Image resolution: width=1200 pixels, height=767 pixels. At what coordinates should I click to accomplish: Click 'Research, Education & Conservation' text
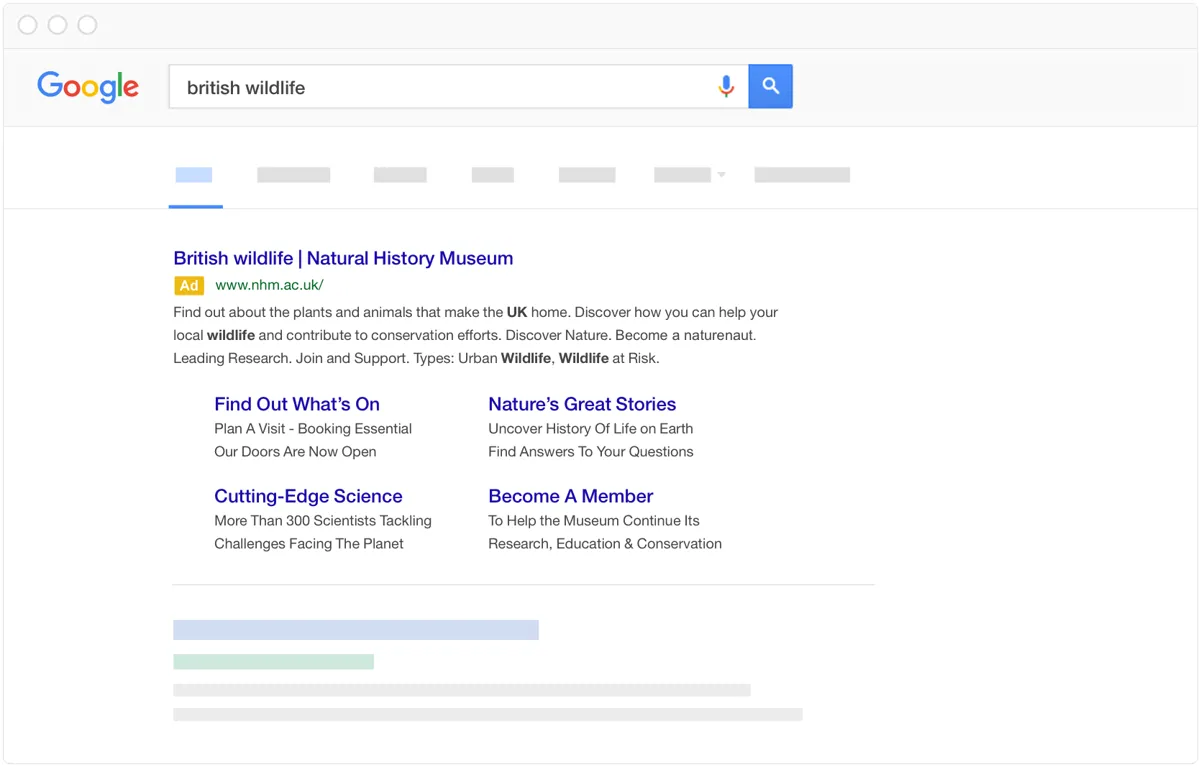click(605, 543)
